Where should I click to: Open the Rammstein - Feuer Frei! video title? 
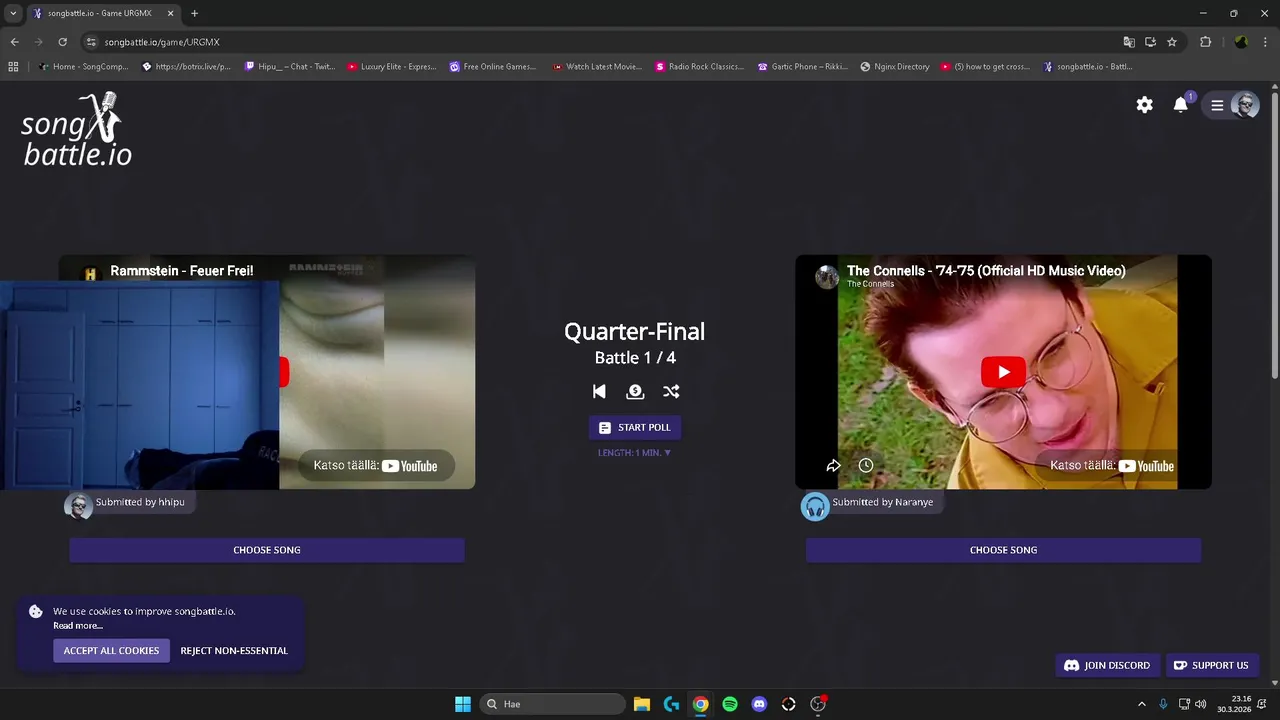click(181, 271)
